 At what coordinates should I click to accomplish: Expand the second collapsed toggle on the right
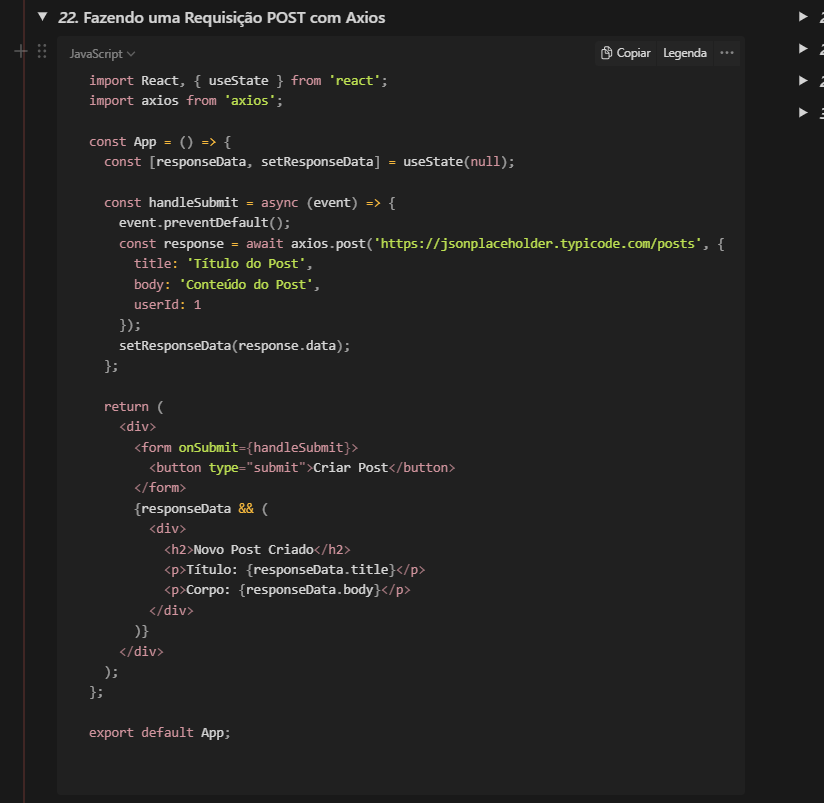pos(804,46)
